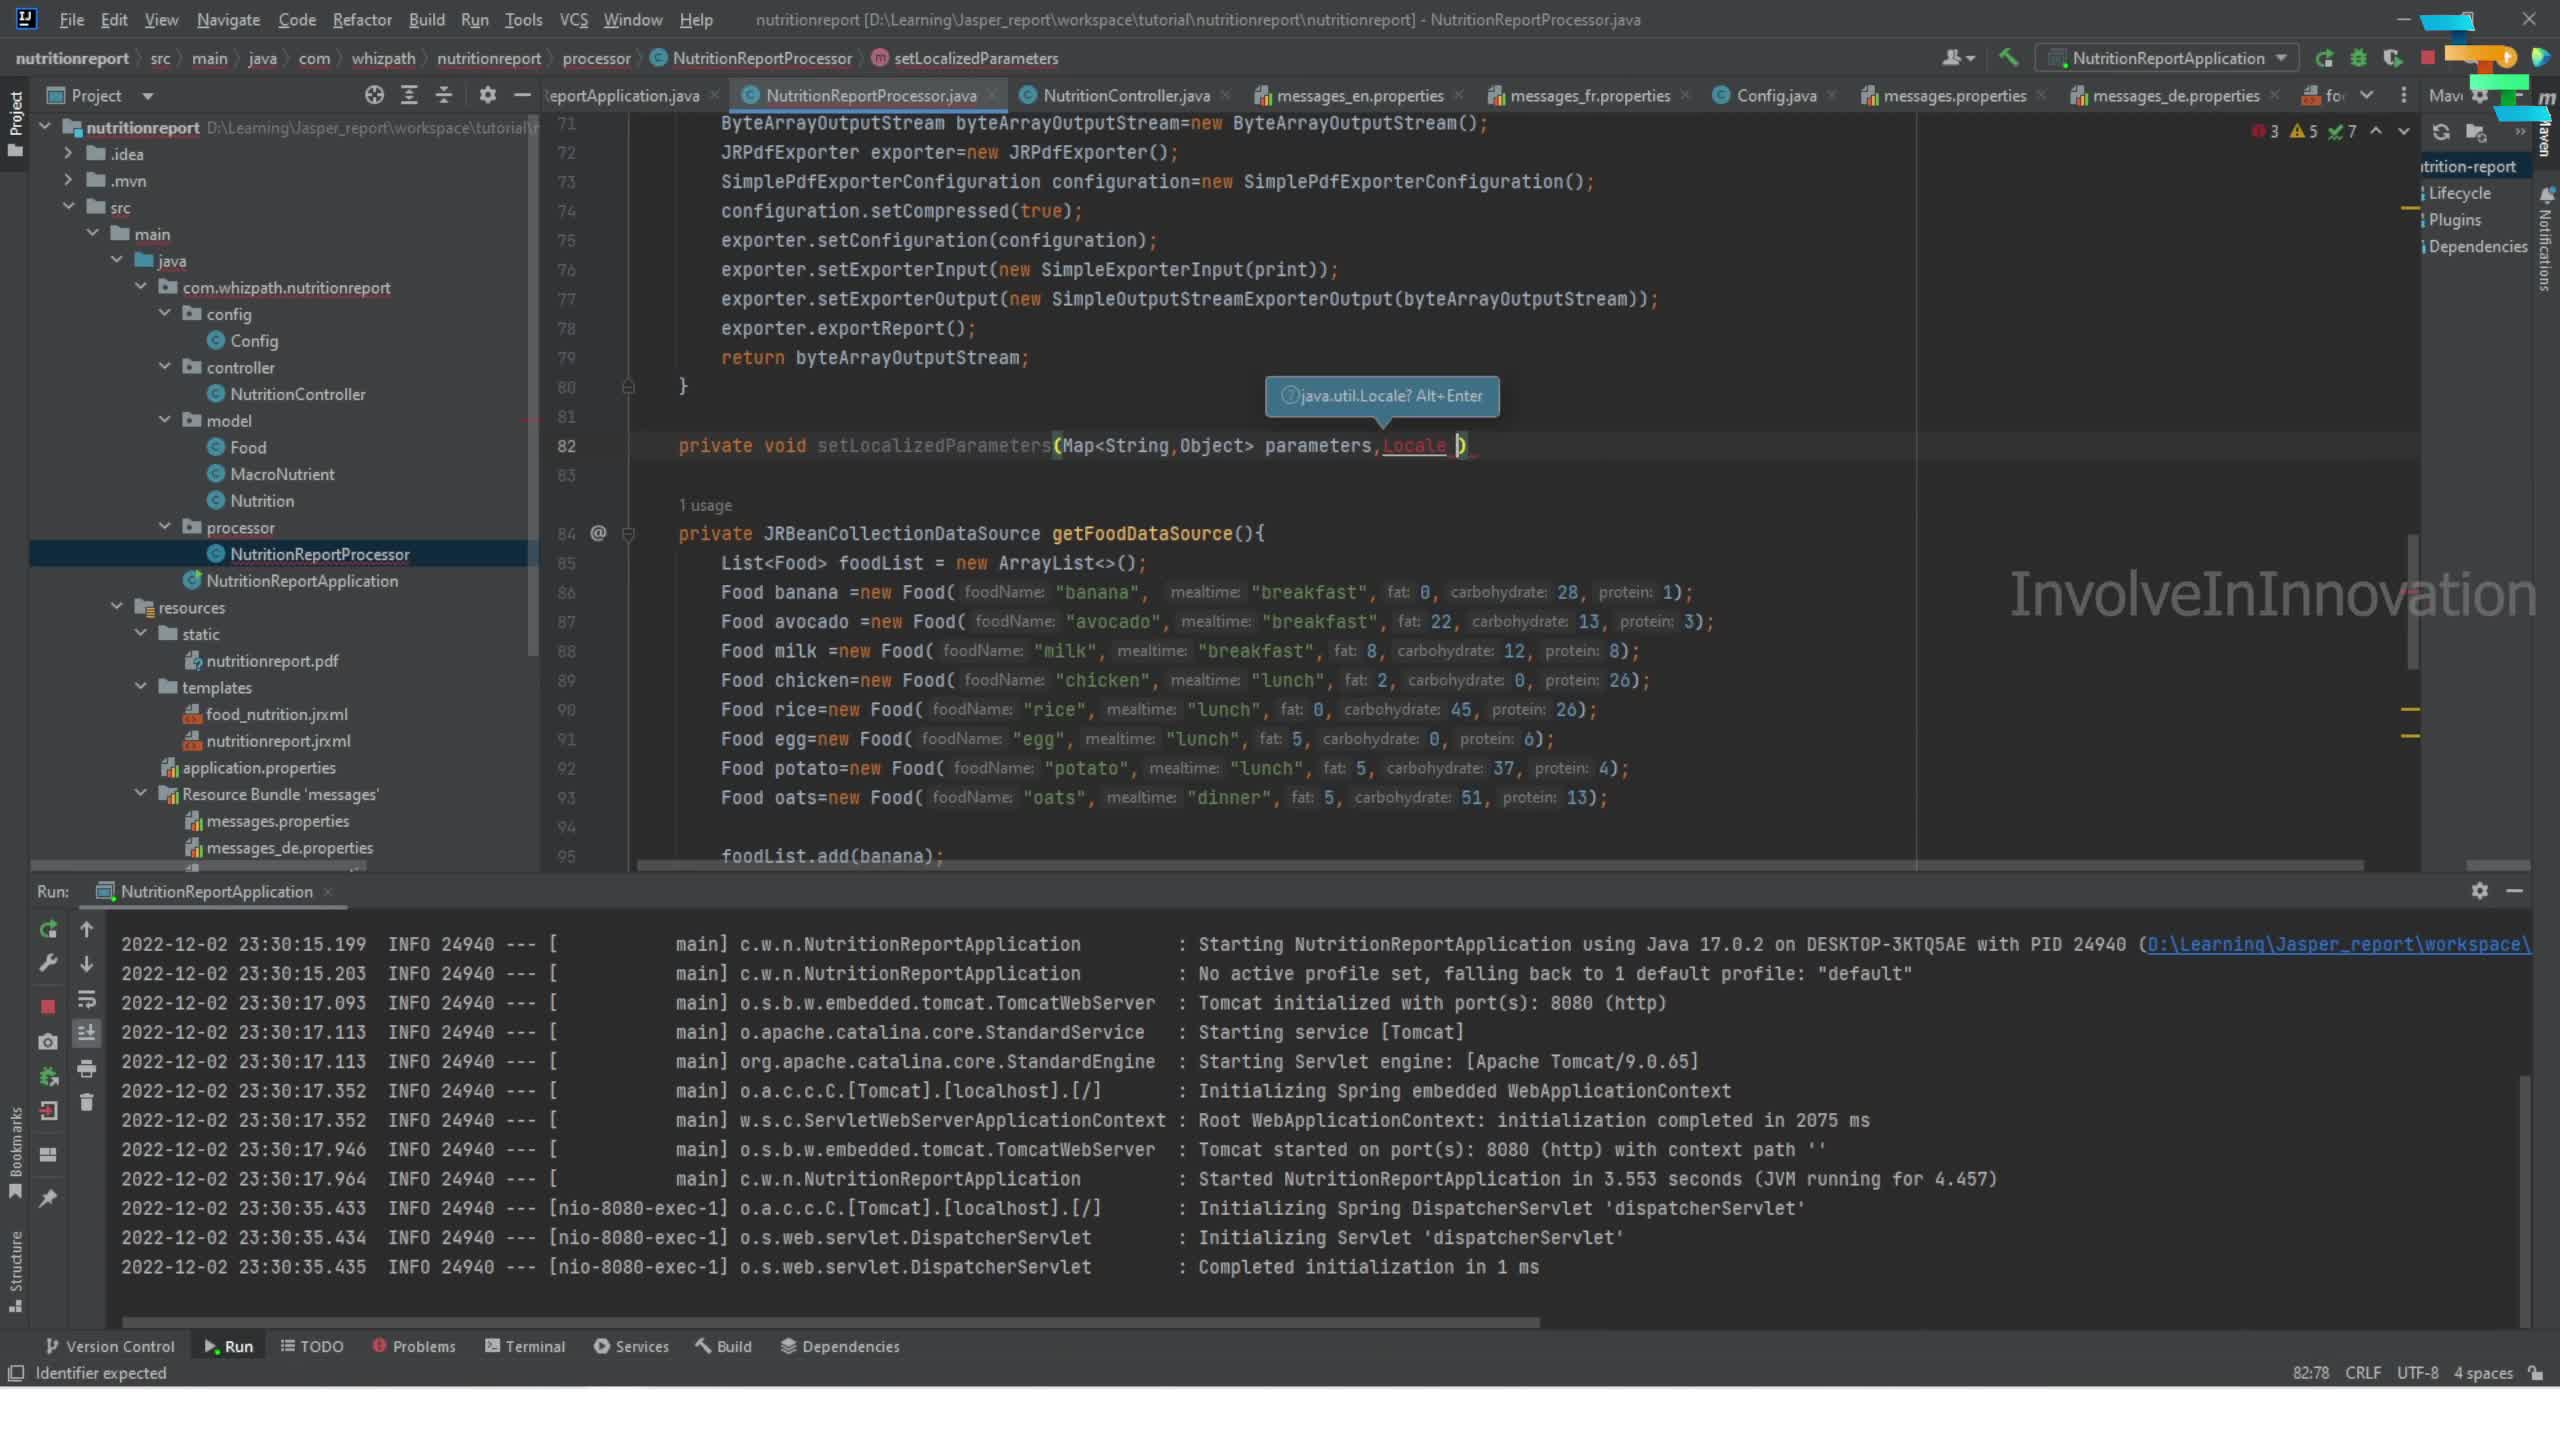The width and height of the screenshot is (2560, 1440).
Task: Collapse the src folder
Action: [x=69, y=207]
